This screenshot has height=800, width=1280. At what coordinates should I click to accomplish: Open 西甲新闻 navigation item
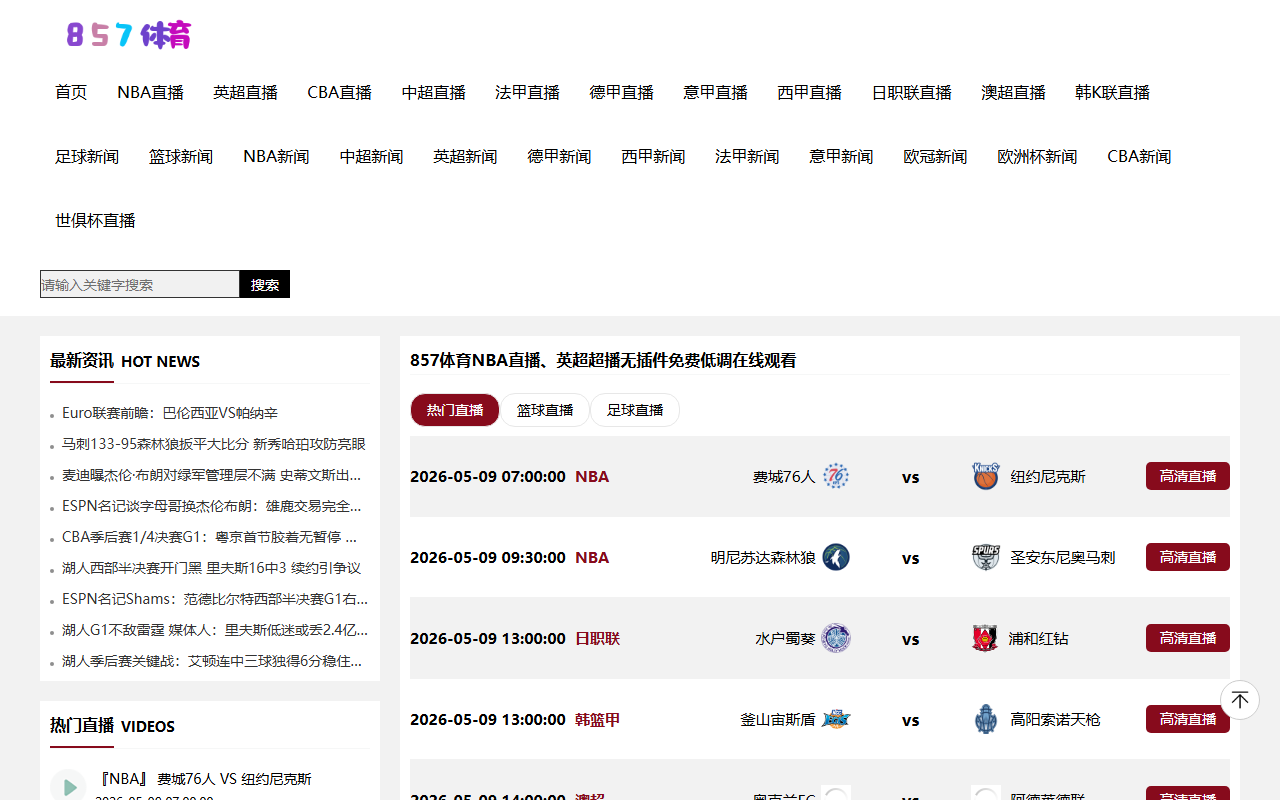pyautogui.click(x=653, y=156)
